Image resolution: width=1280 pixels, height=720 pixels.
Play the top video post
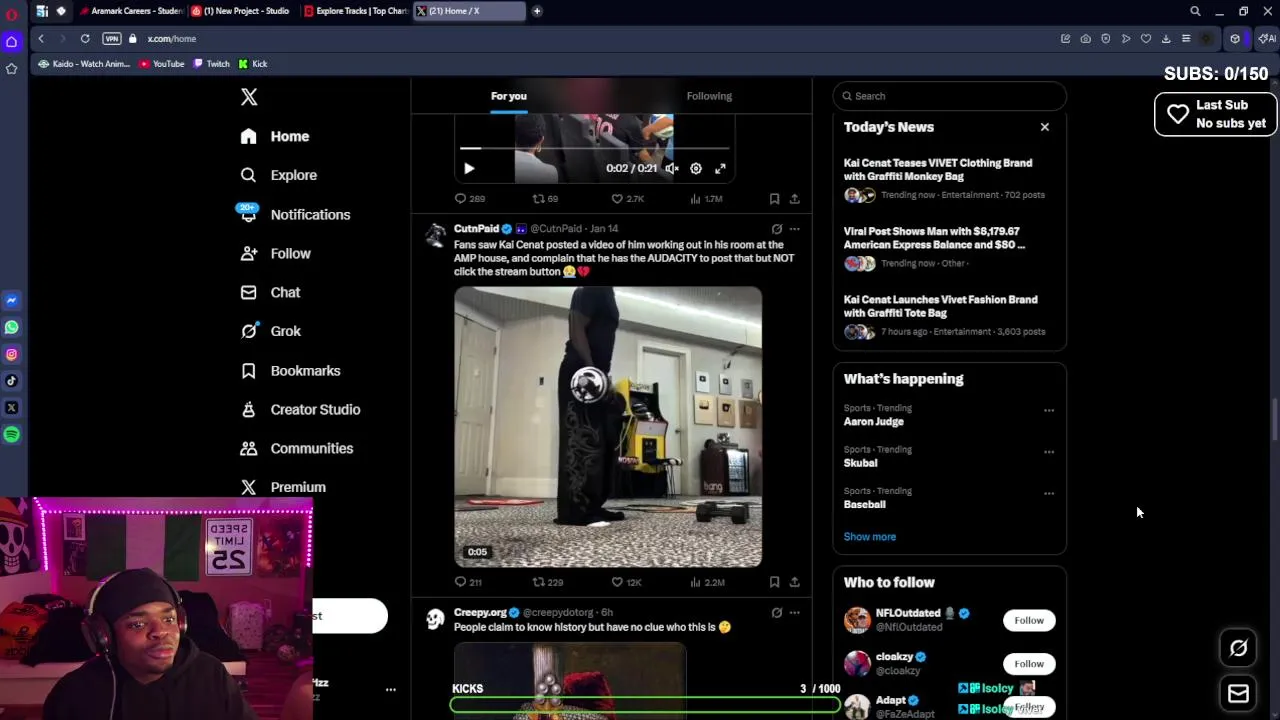(x=469, y=169)
